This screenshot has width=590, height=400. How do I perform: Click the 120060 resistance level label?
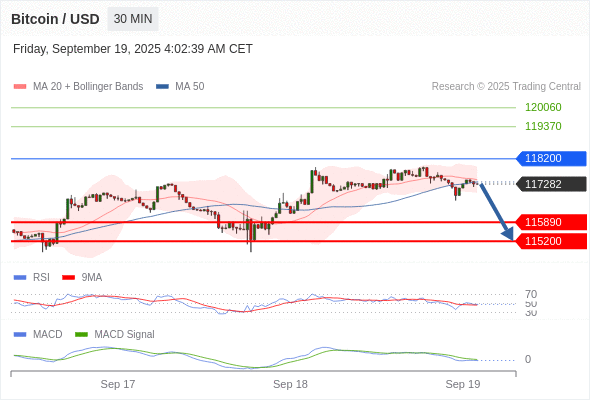pos(543,107)
